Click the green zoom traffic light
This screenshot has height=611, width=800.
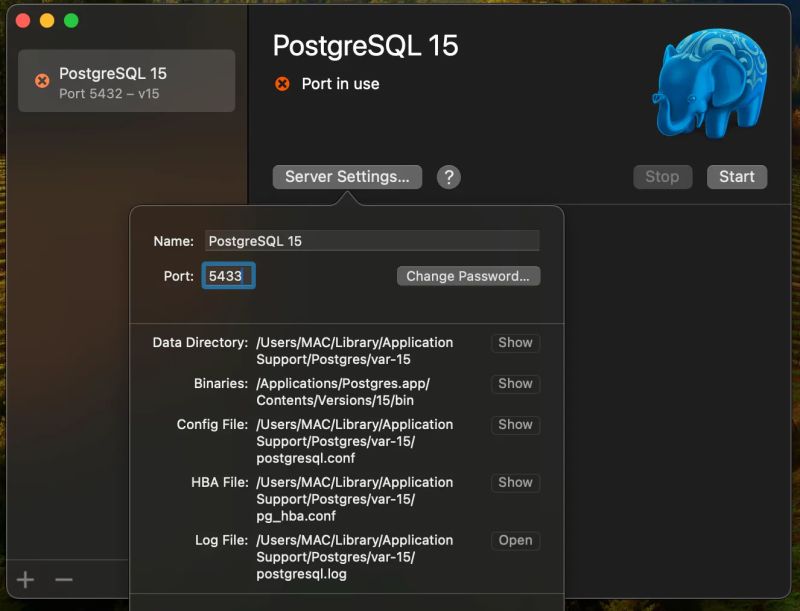click(70, 18)
